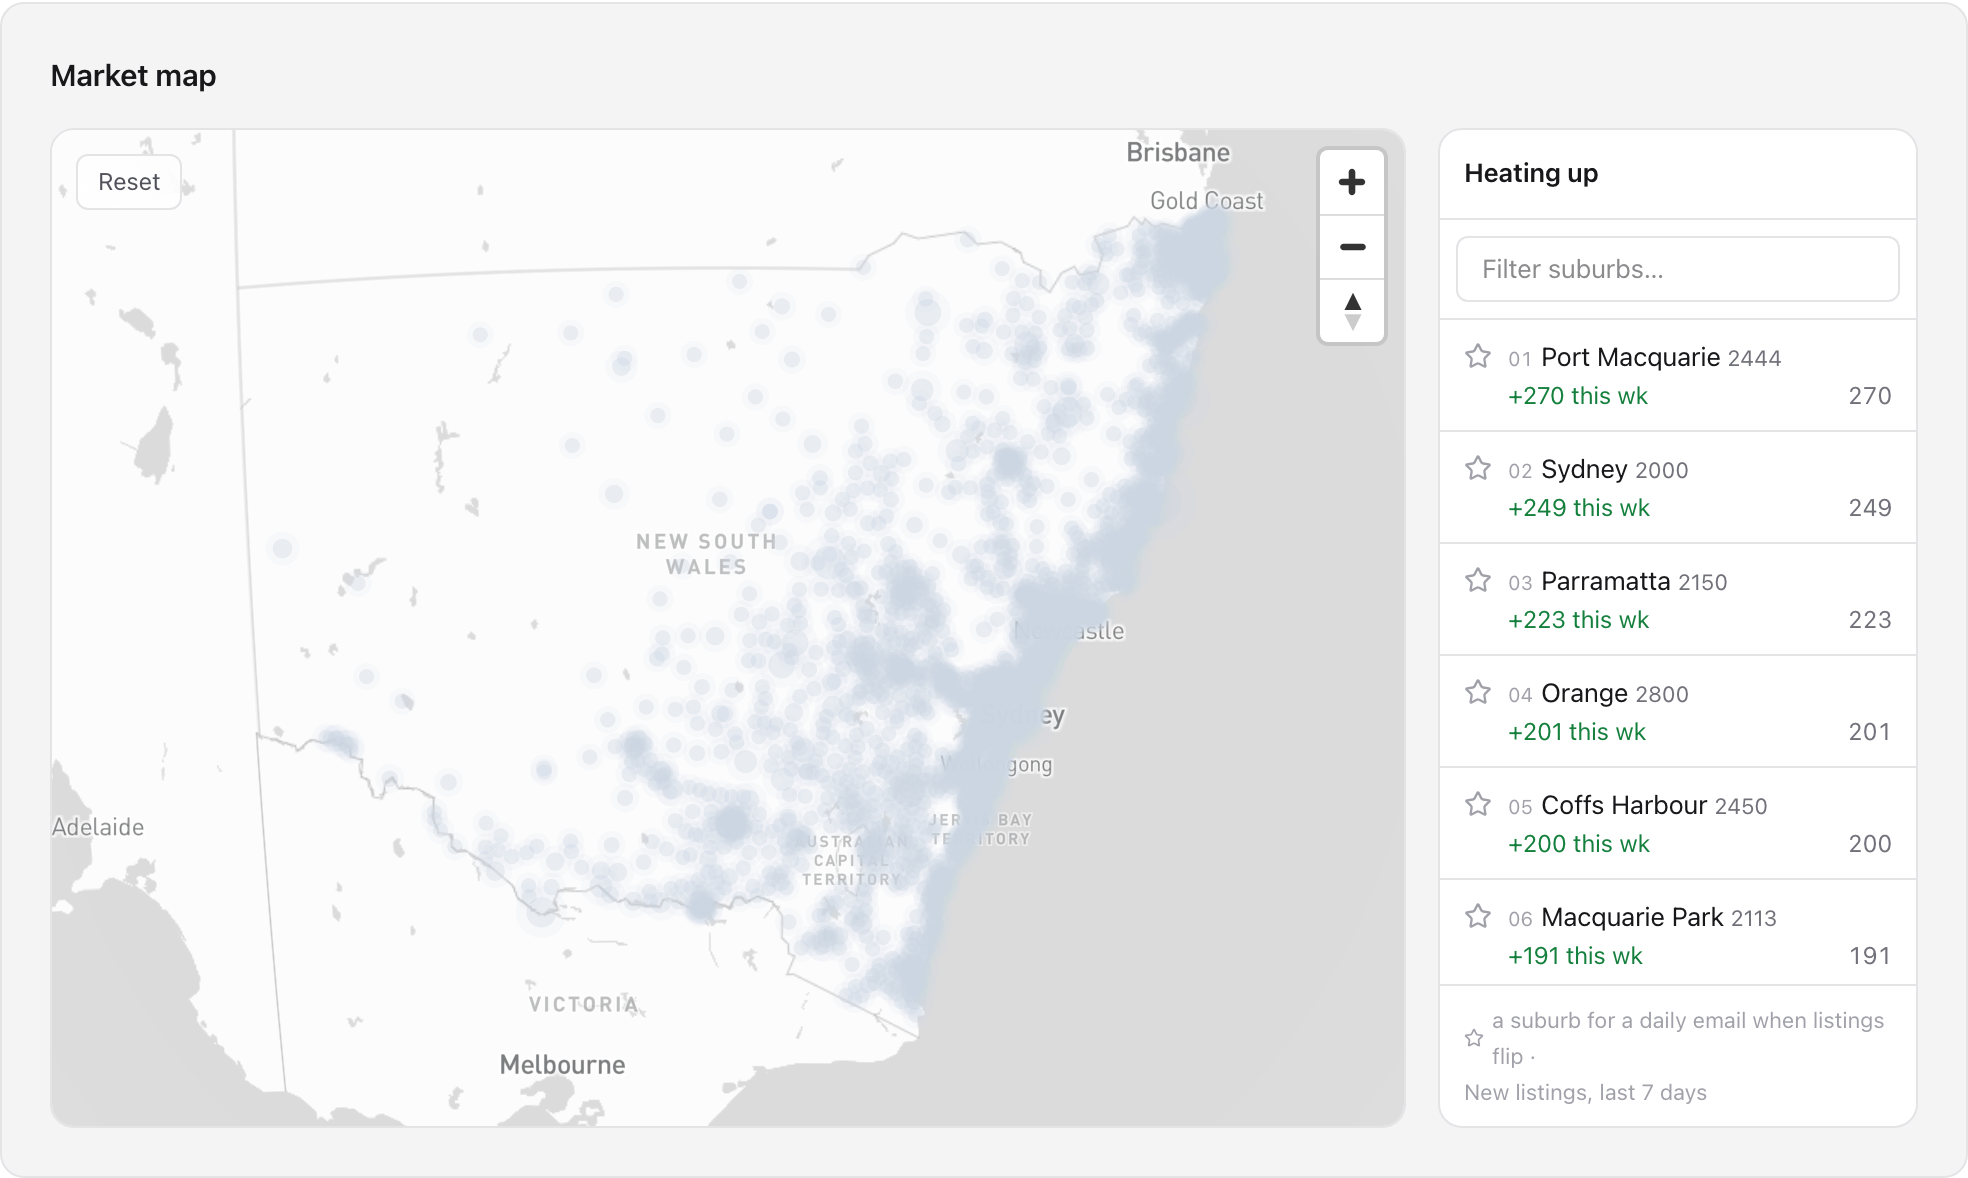Click the Market map title

coord(133,76)
